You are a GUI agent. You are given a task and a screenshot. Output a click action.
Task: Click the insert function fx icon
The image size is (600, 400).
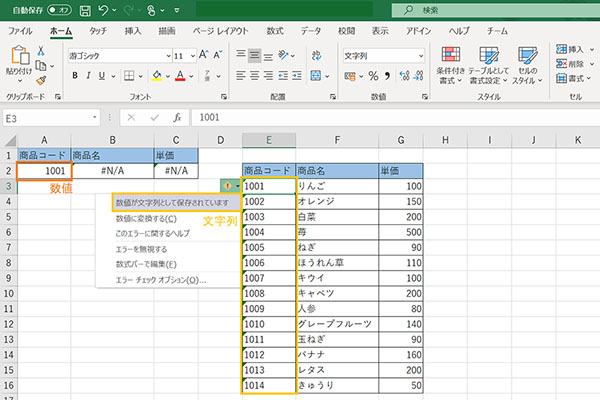(176, 117)
